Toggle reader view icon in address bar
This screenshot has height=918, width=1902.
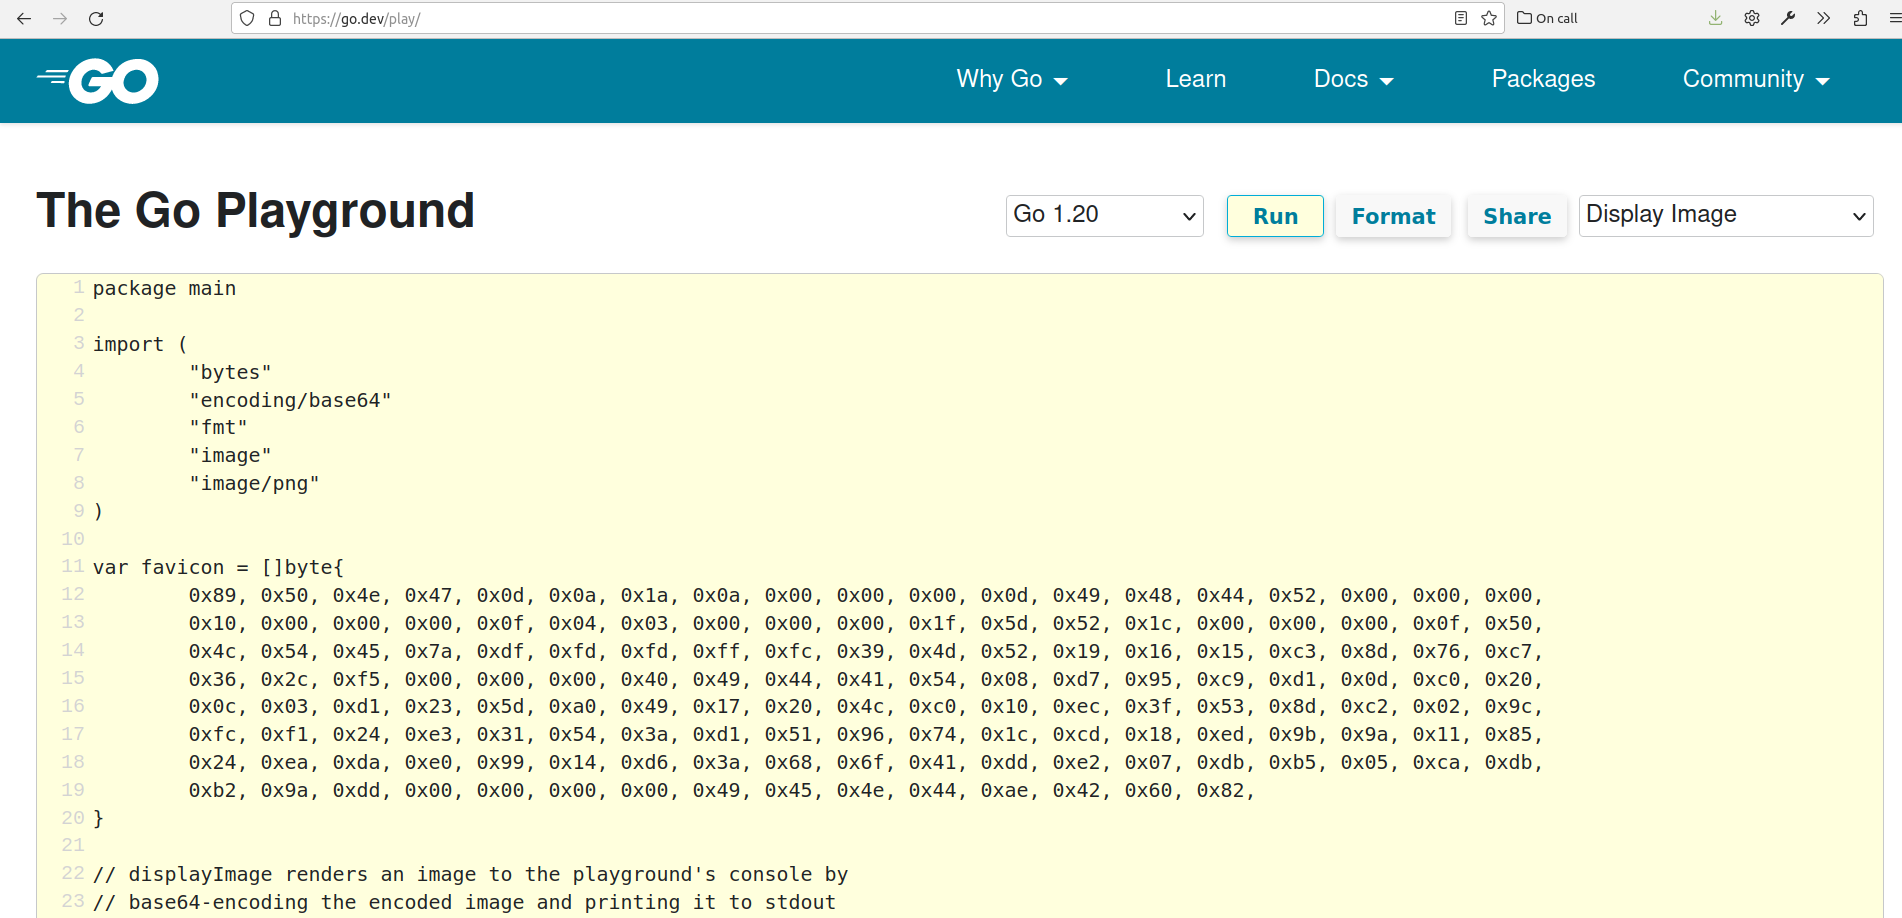pyautogui.click(x=1461, y=18)
